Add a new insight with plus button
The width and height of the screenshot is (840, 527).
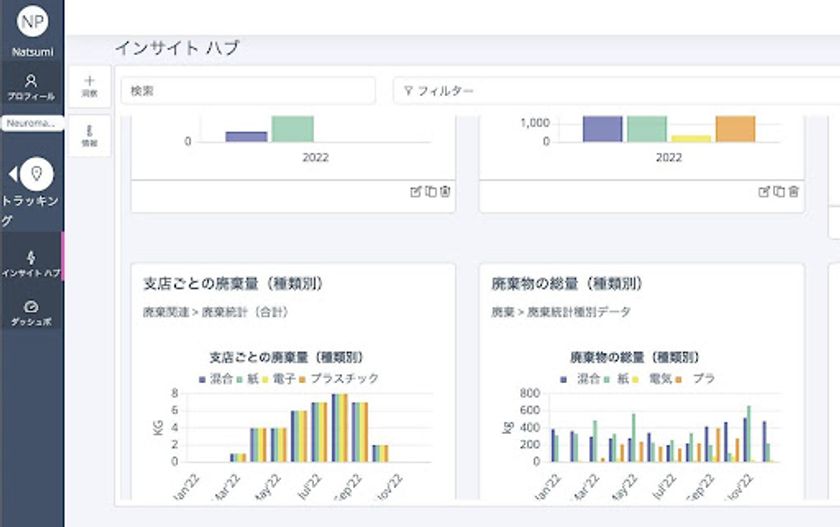coord(89,86)
